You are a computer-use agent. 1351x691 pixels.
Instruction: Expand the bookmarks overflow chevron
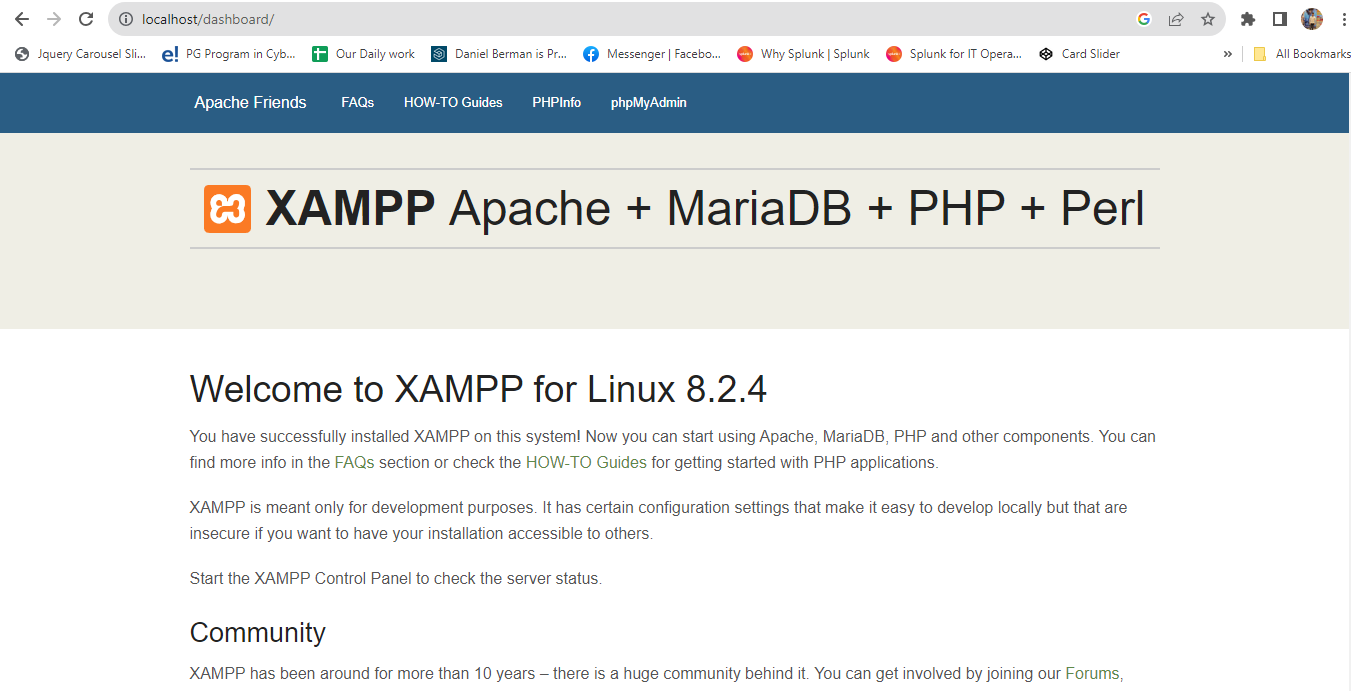(x=1227, y=54)
